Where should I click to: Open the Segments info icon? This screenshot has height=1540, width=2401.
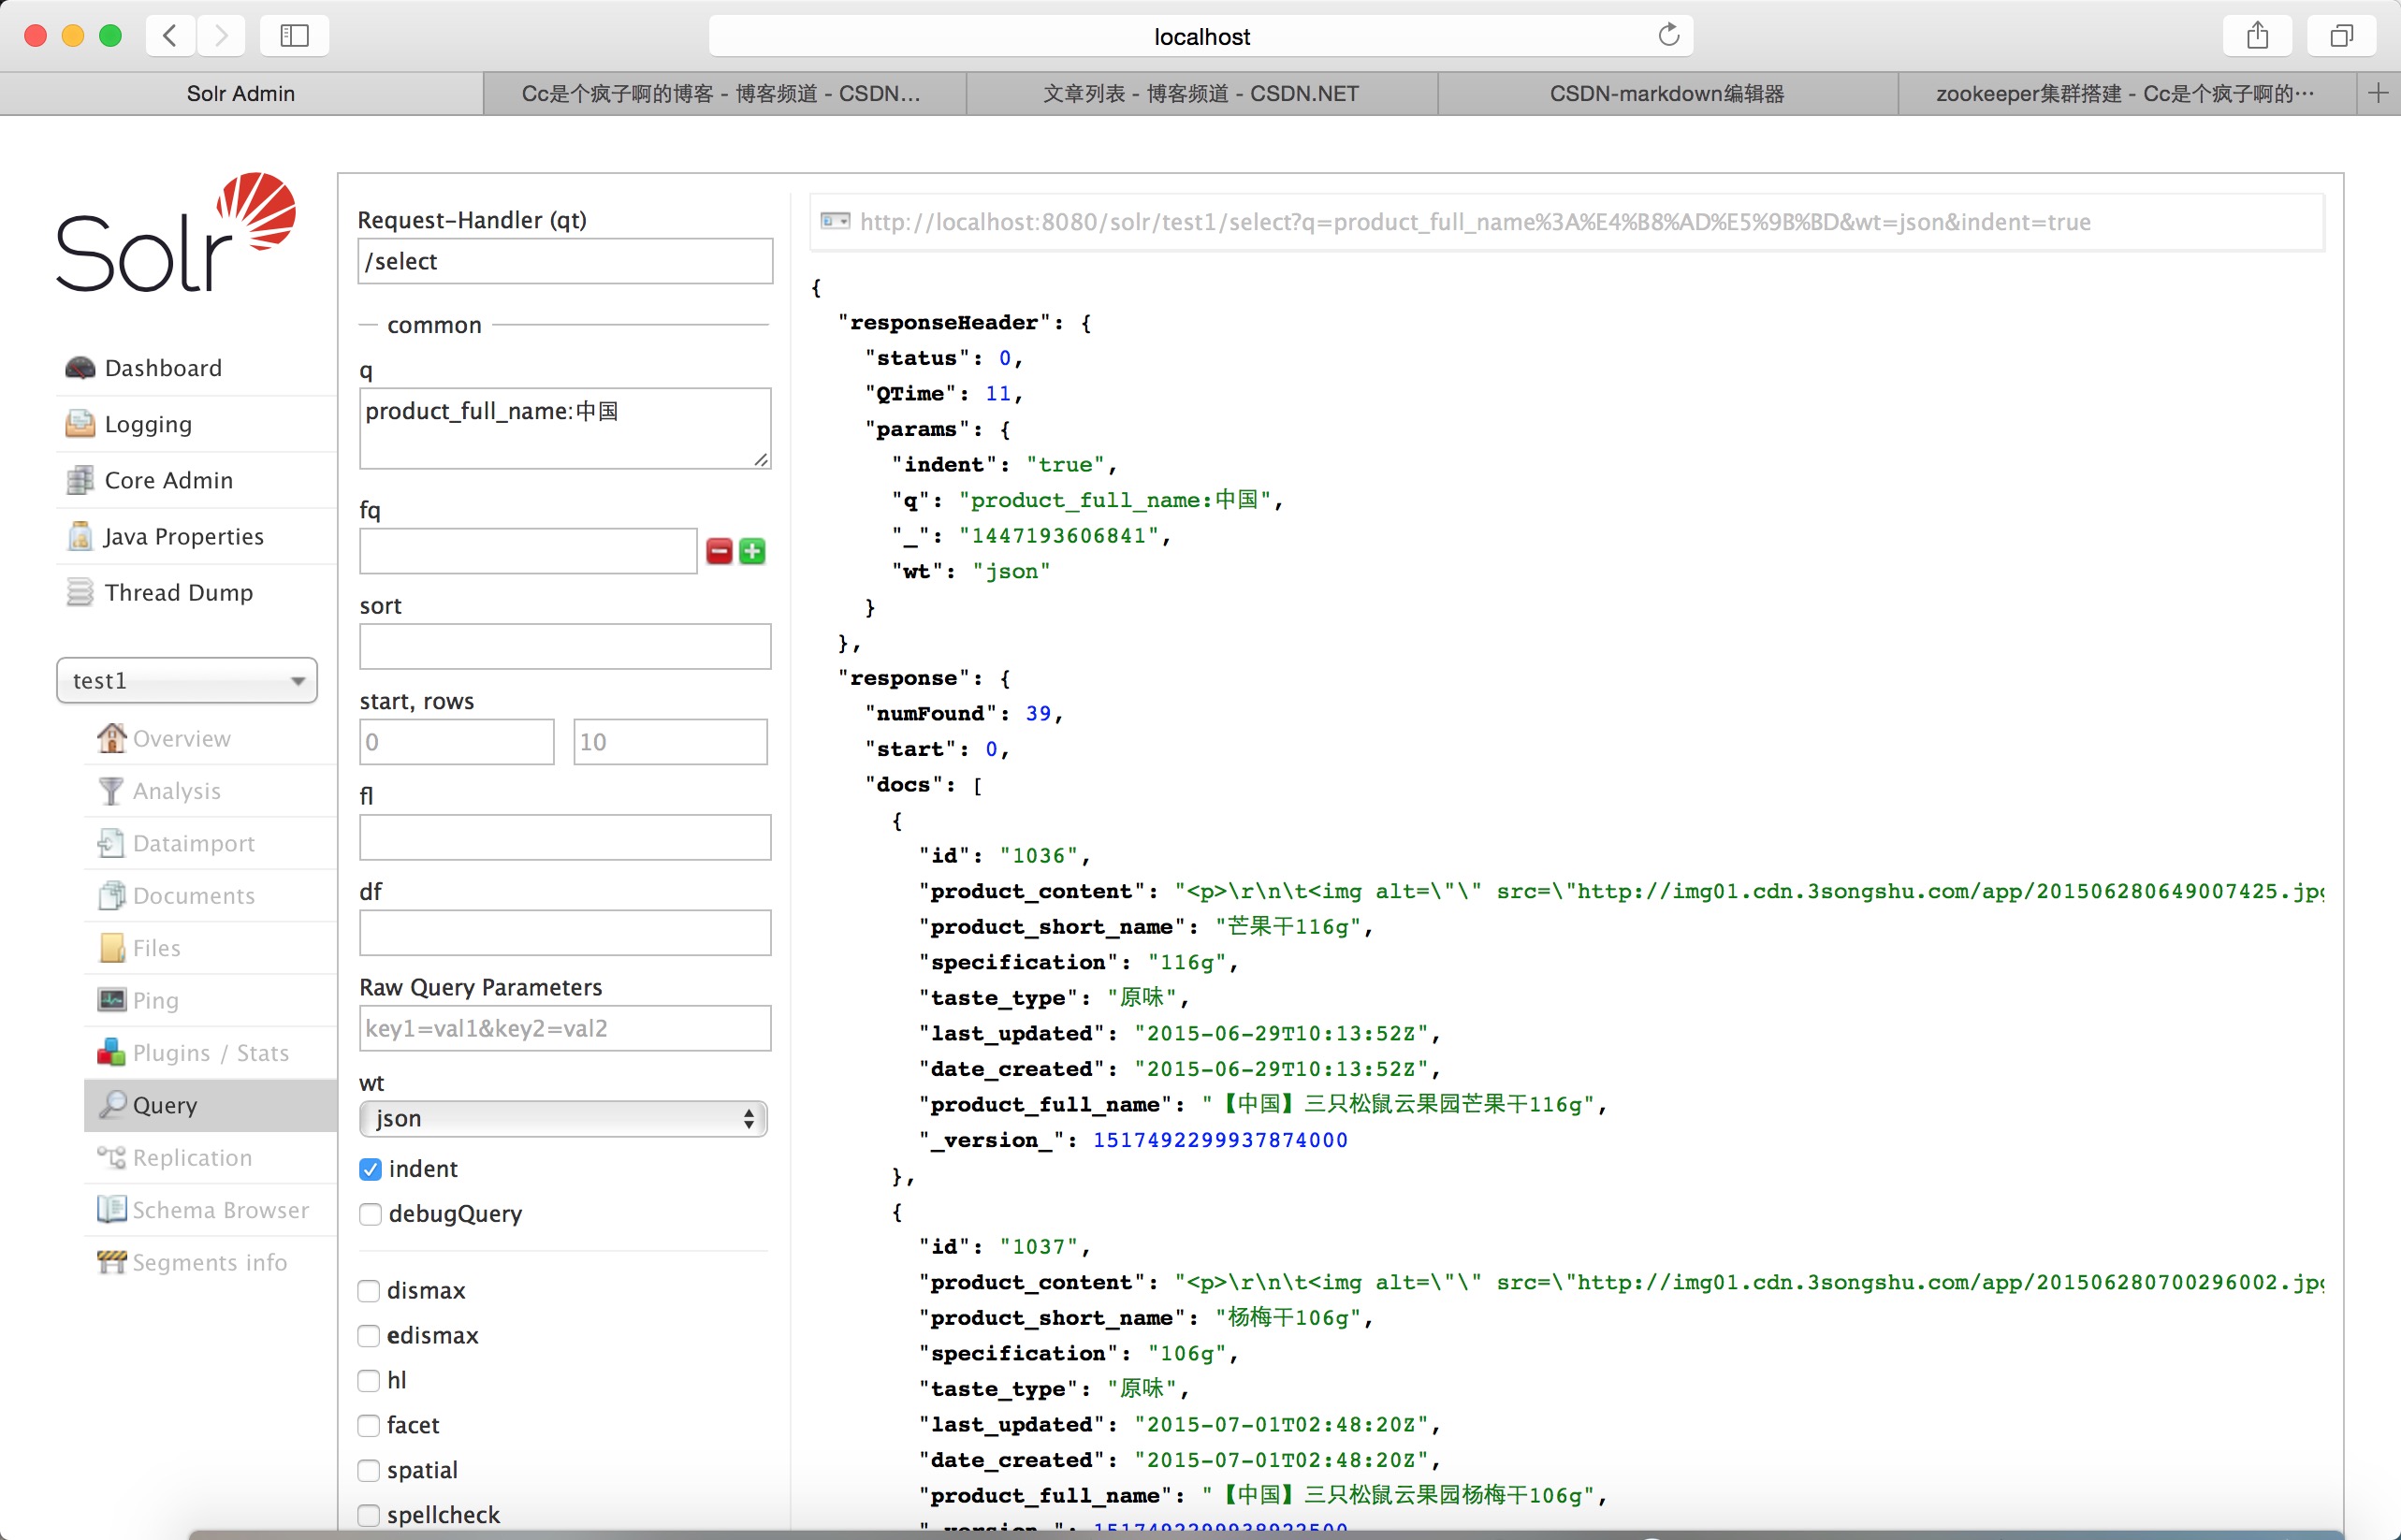tap(111, 1262)
